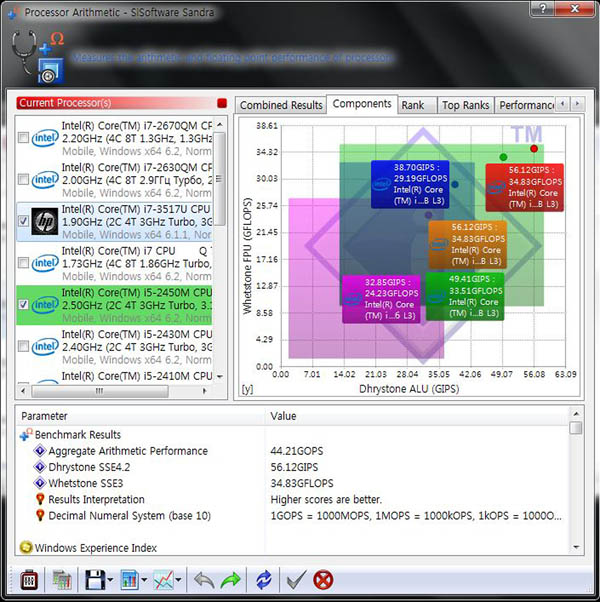The image size is (600, 602).
Task: Close the Processor Arithmetic window
Action: pyautogui.click(x=575, y=8)
